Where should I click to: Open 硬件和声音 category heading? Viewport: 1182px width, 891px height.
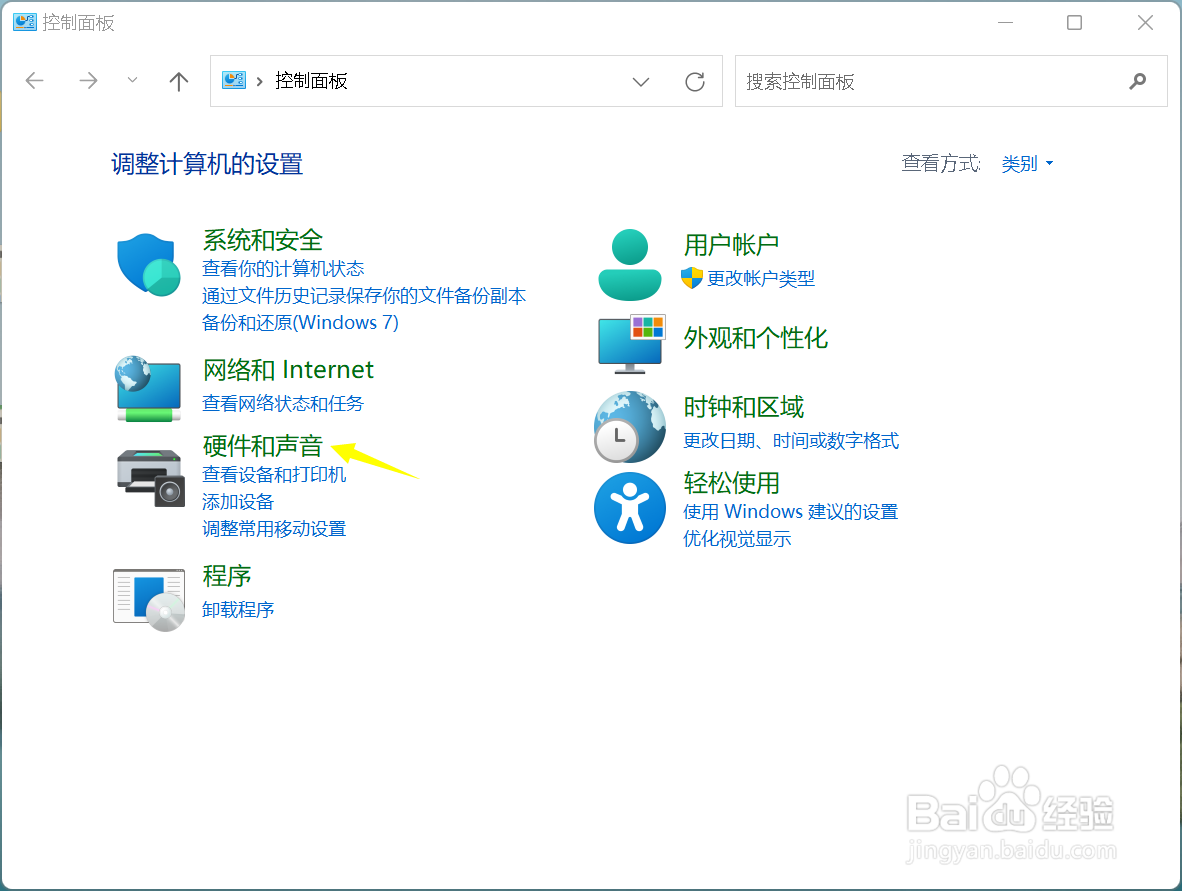[x=262, y=446]
